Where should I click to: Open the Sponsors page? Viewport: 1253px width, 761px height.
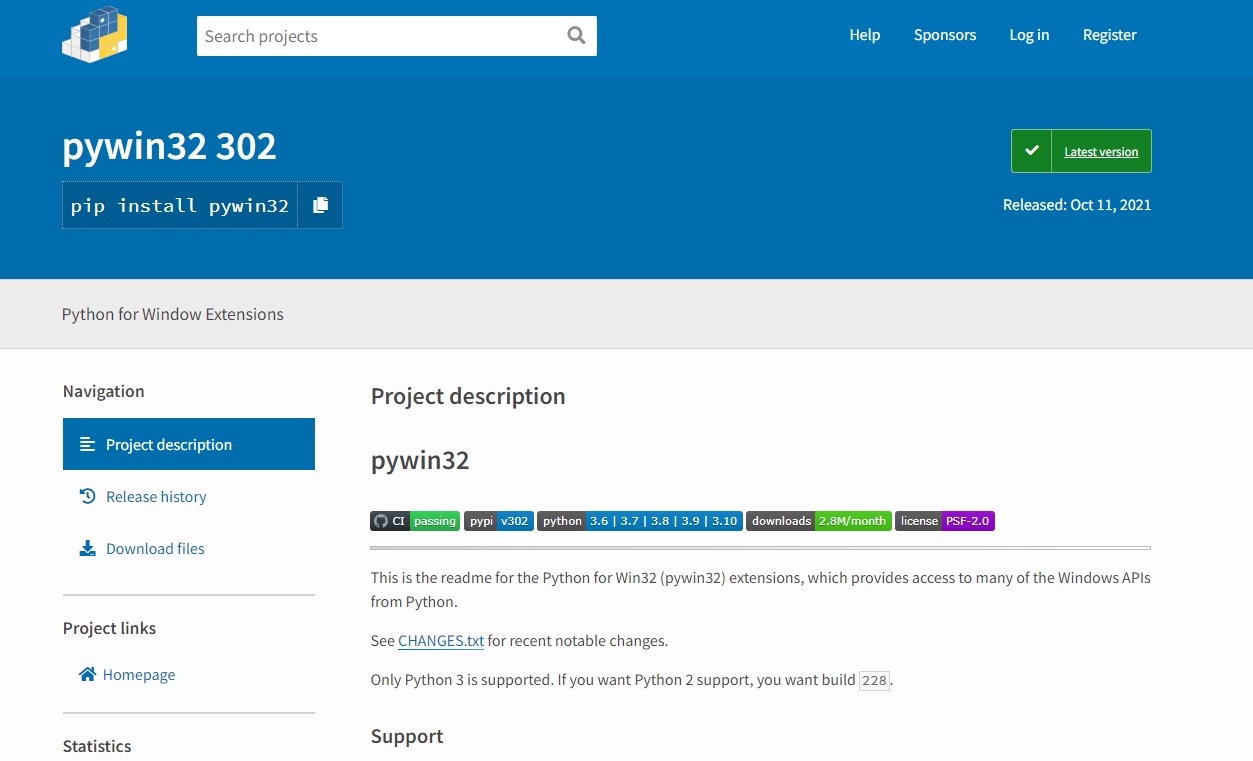[944, 35]
